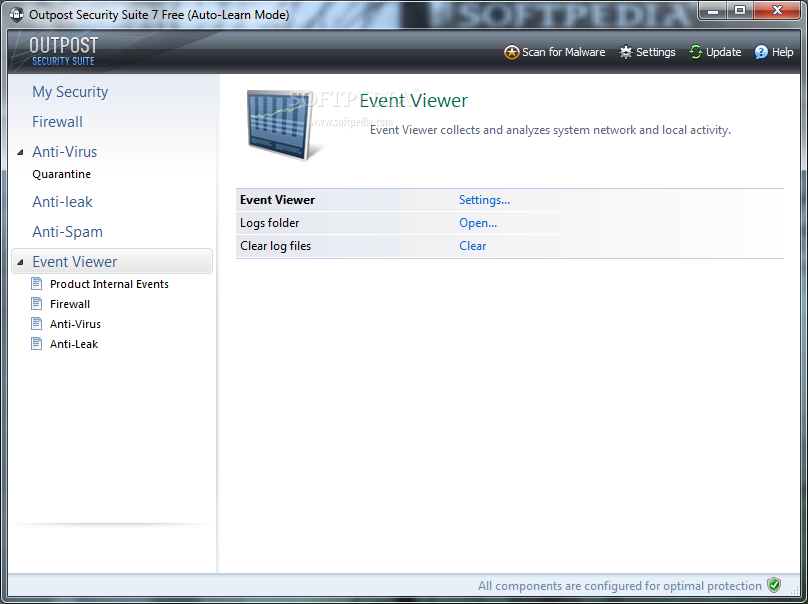808x604 pixels.
Task: Click the 'Clear log files' row label
Action: 276,246
